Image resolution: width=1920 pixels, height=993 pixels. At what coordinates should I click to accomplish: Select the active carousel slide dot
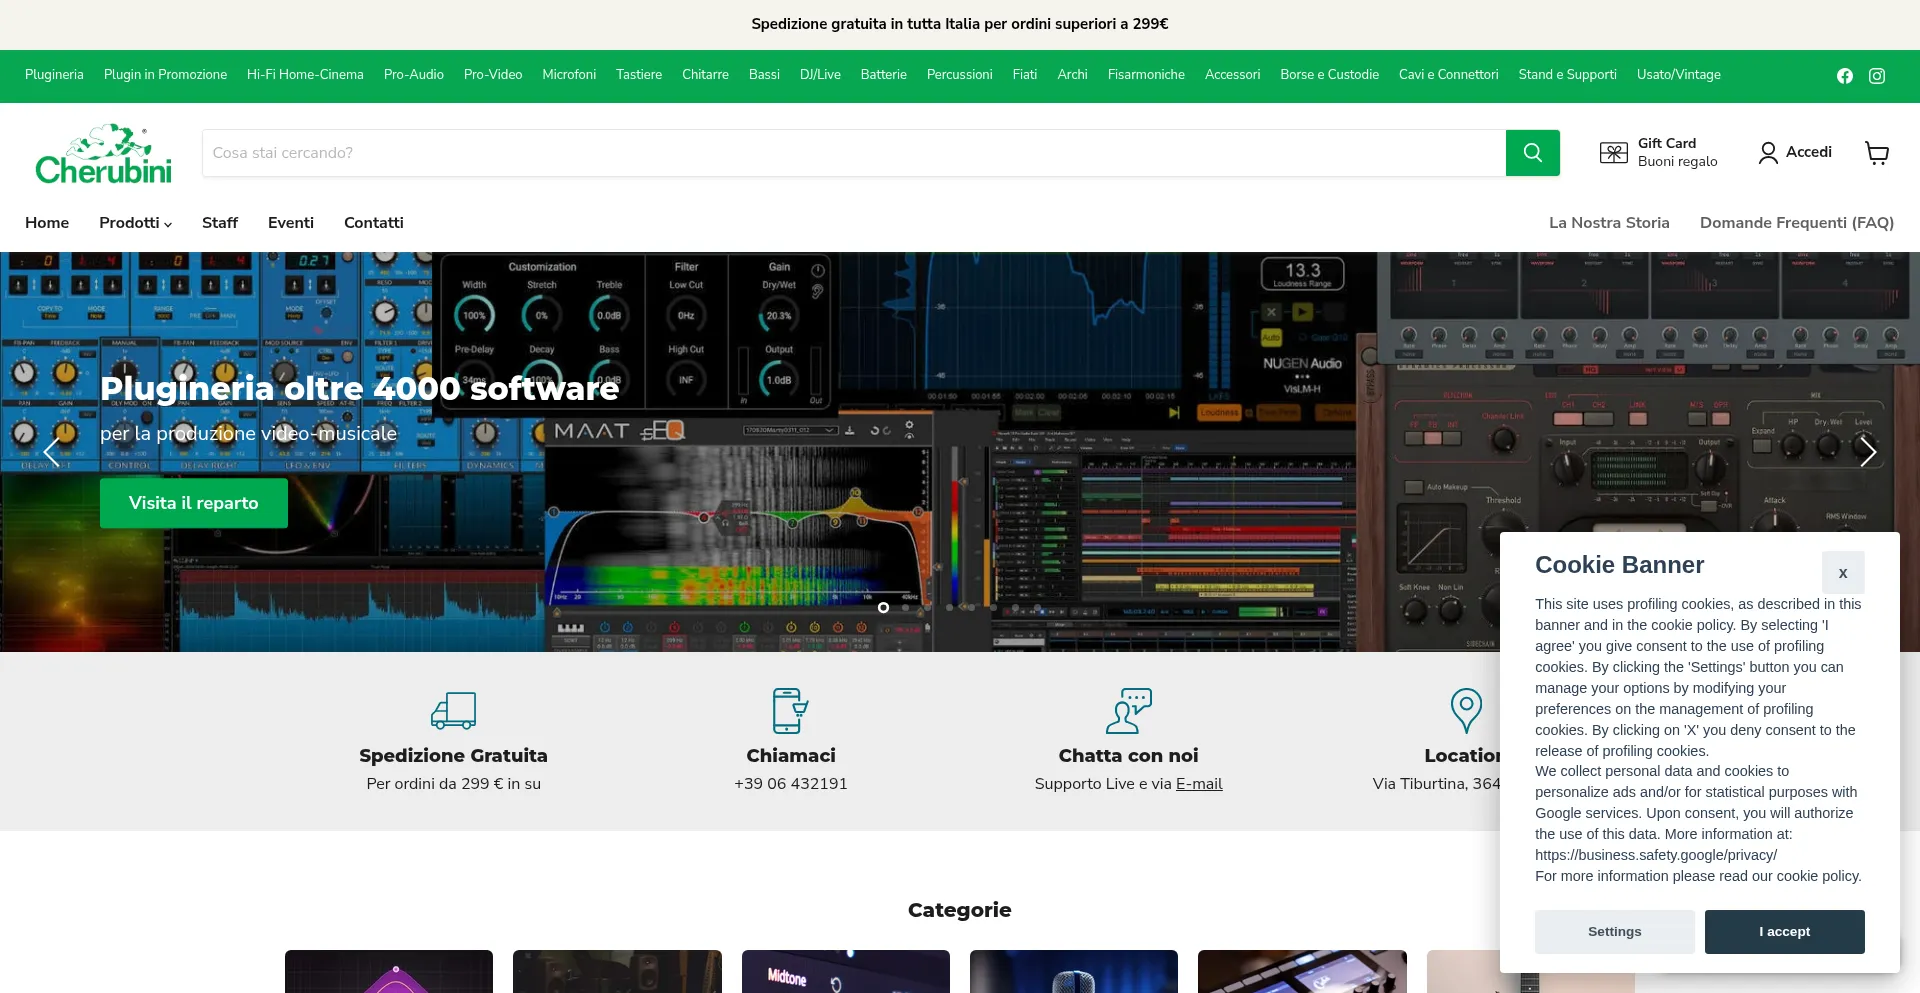click(x=883, y=607)
